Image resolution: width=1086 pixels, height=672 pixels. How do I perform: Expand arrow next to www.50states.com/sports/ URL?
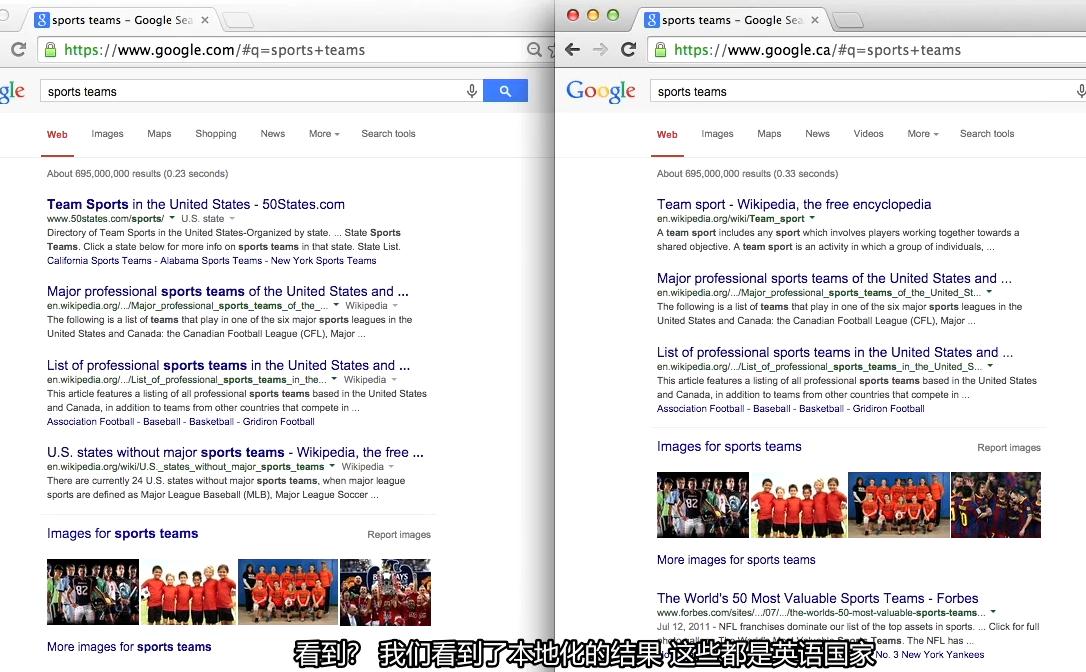[172, 218]
